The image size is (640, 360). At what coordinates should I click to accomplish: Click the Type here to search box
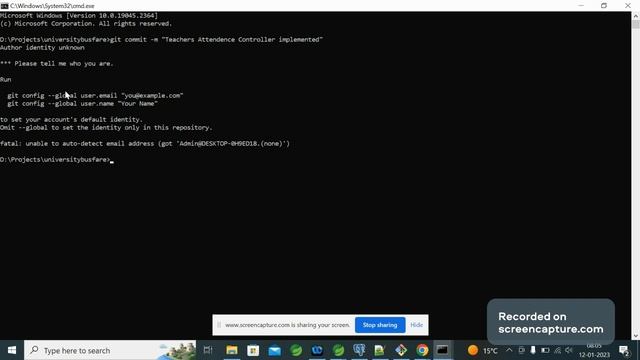tap(110, 350)
